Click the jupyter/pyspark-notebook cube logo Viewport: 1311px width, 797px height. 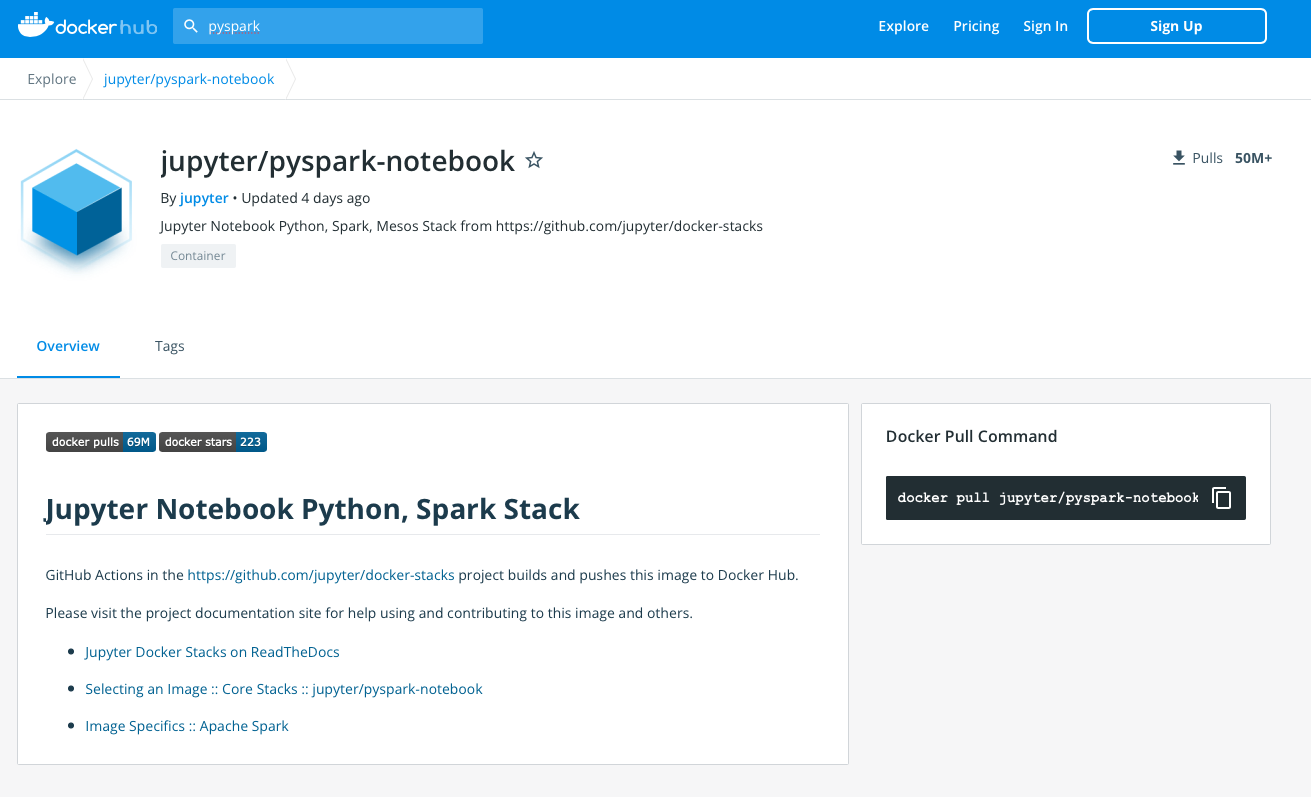75,210
